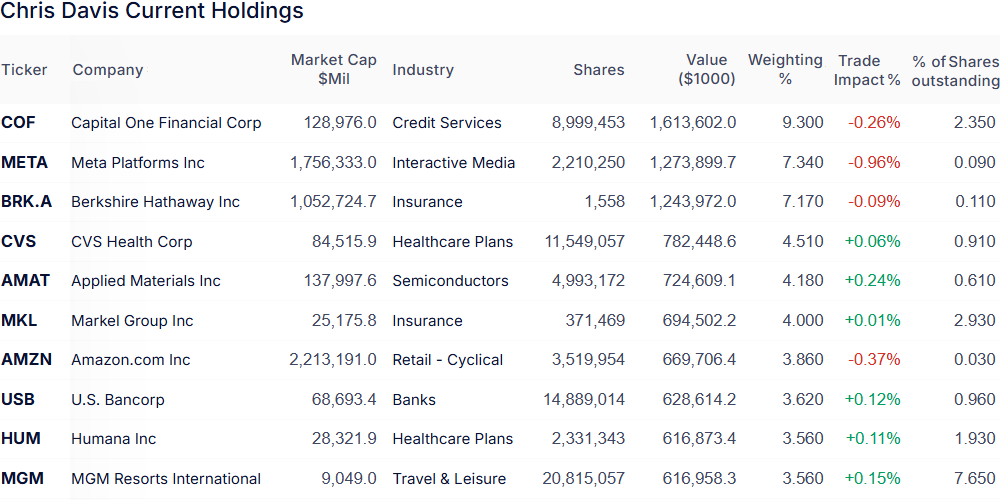Sort holdings by Shares column
Image resolution: width=1000 pixels, height=500 pixels.
coord(599,70)
